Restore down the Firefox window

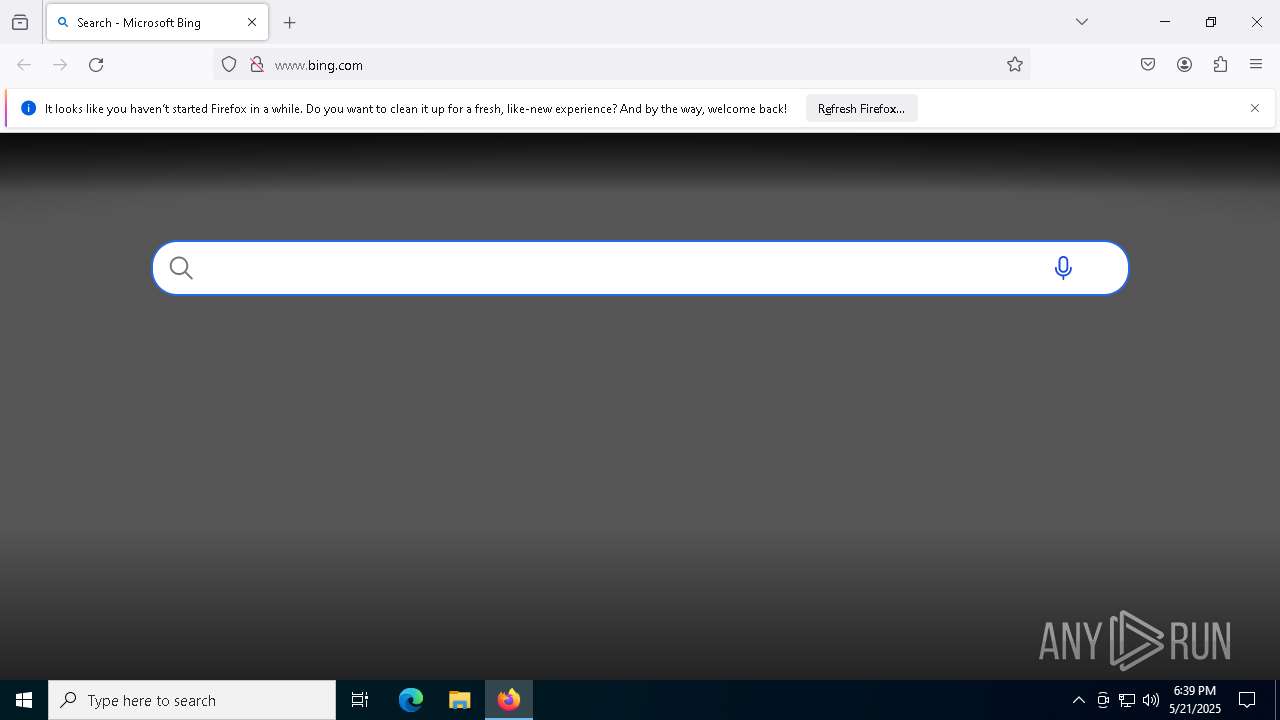1211,22
